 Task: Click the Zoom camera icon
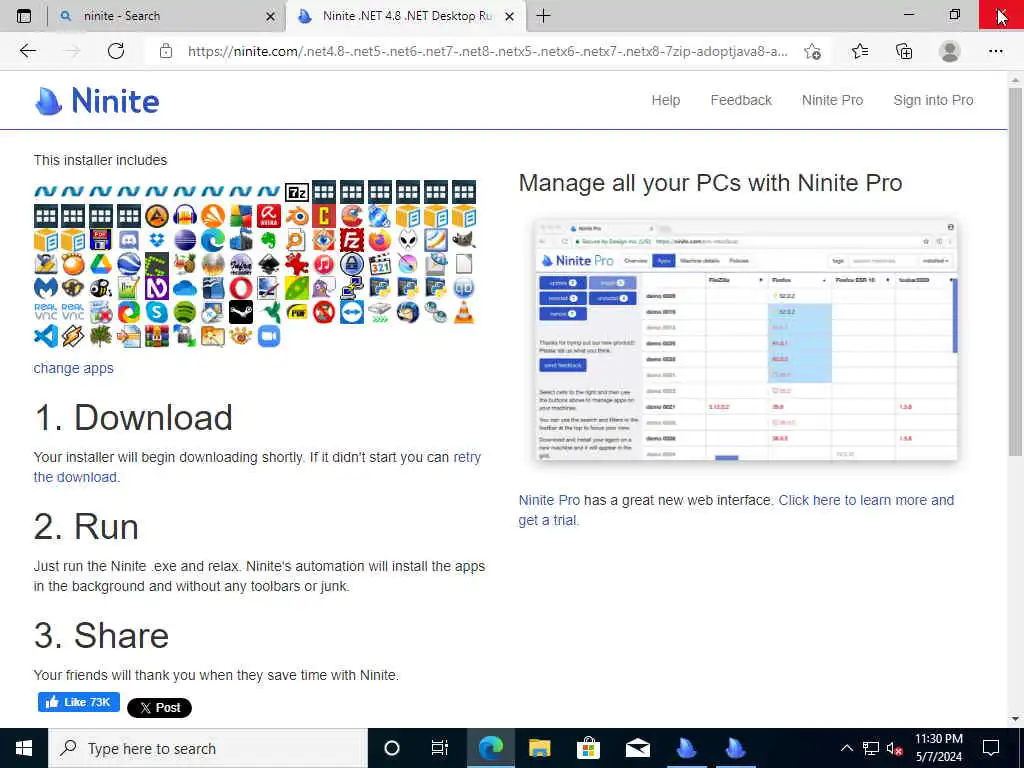pos(268,336)
